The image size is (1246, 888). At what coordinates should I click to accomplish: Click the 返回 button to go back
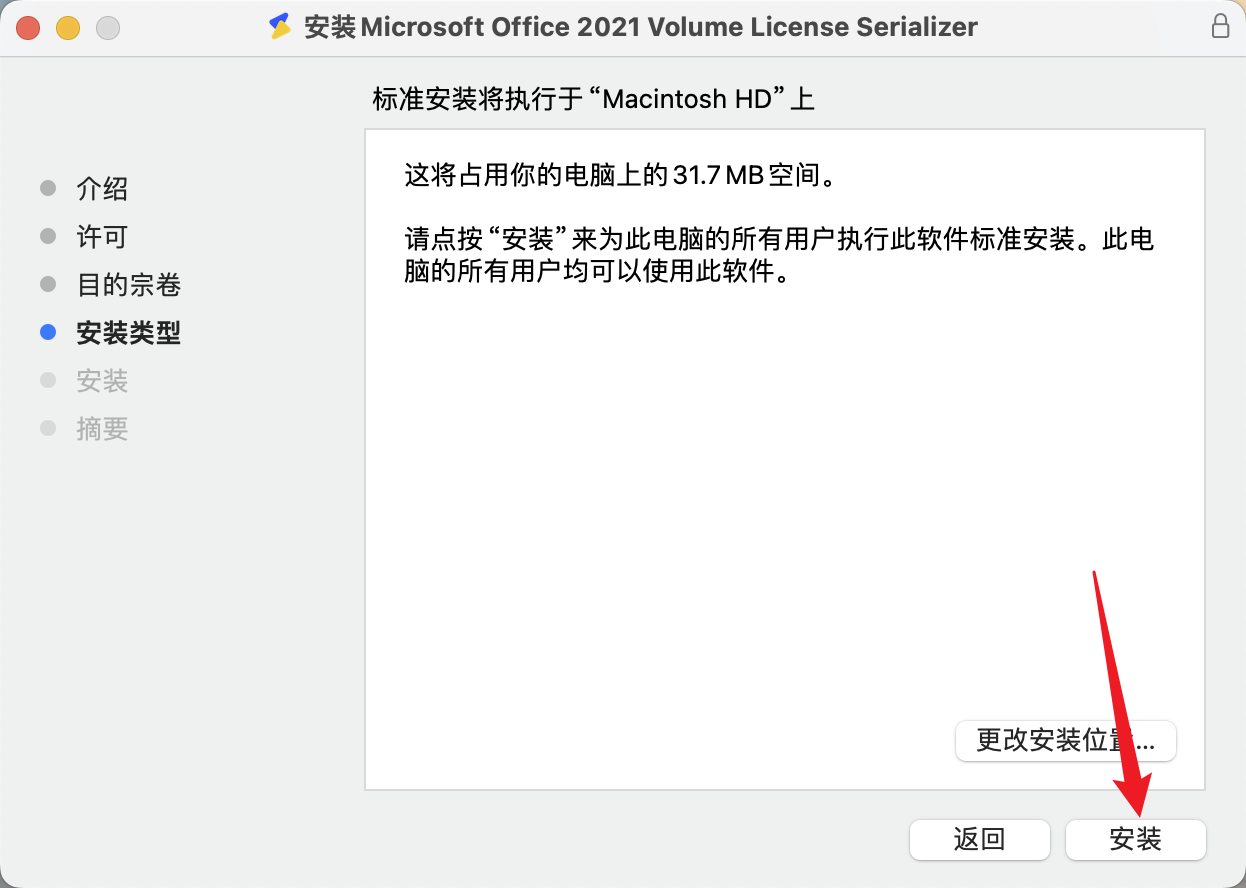[980, 839]
